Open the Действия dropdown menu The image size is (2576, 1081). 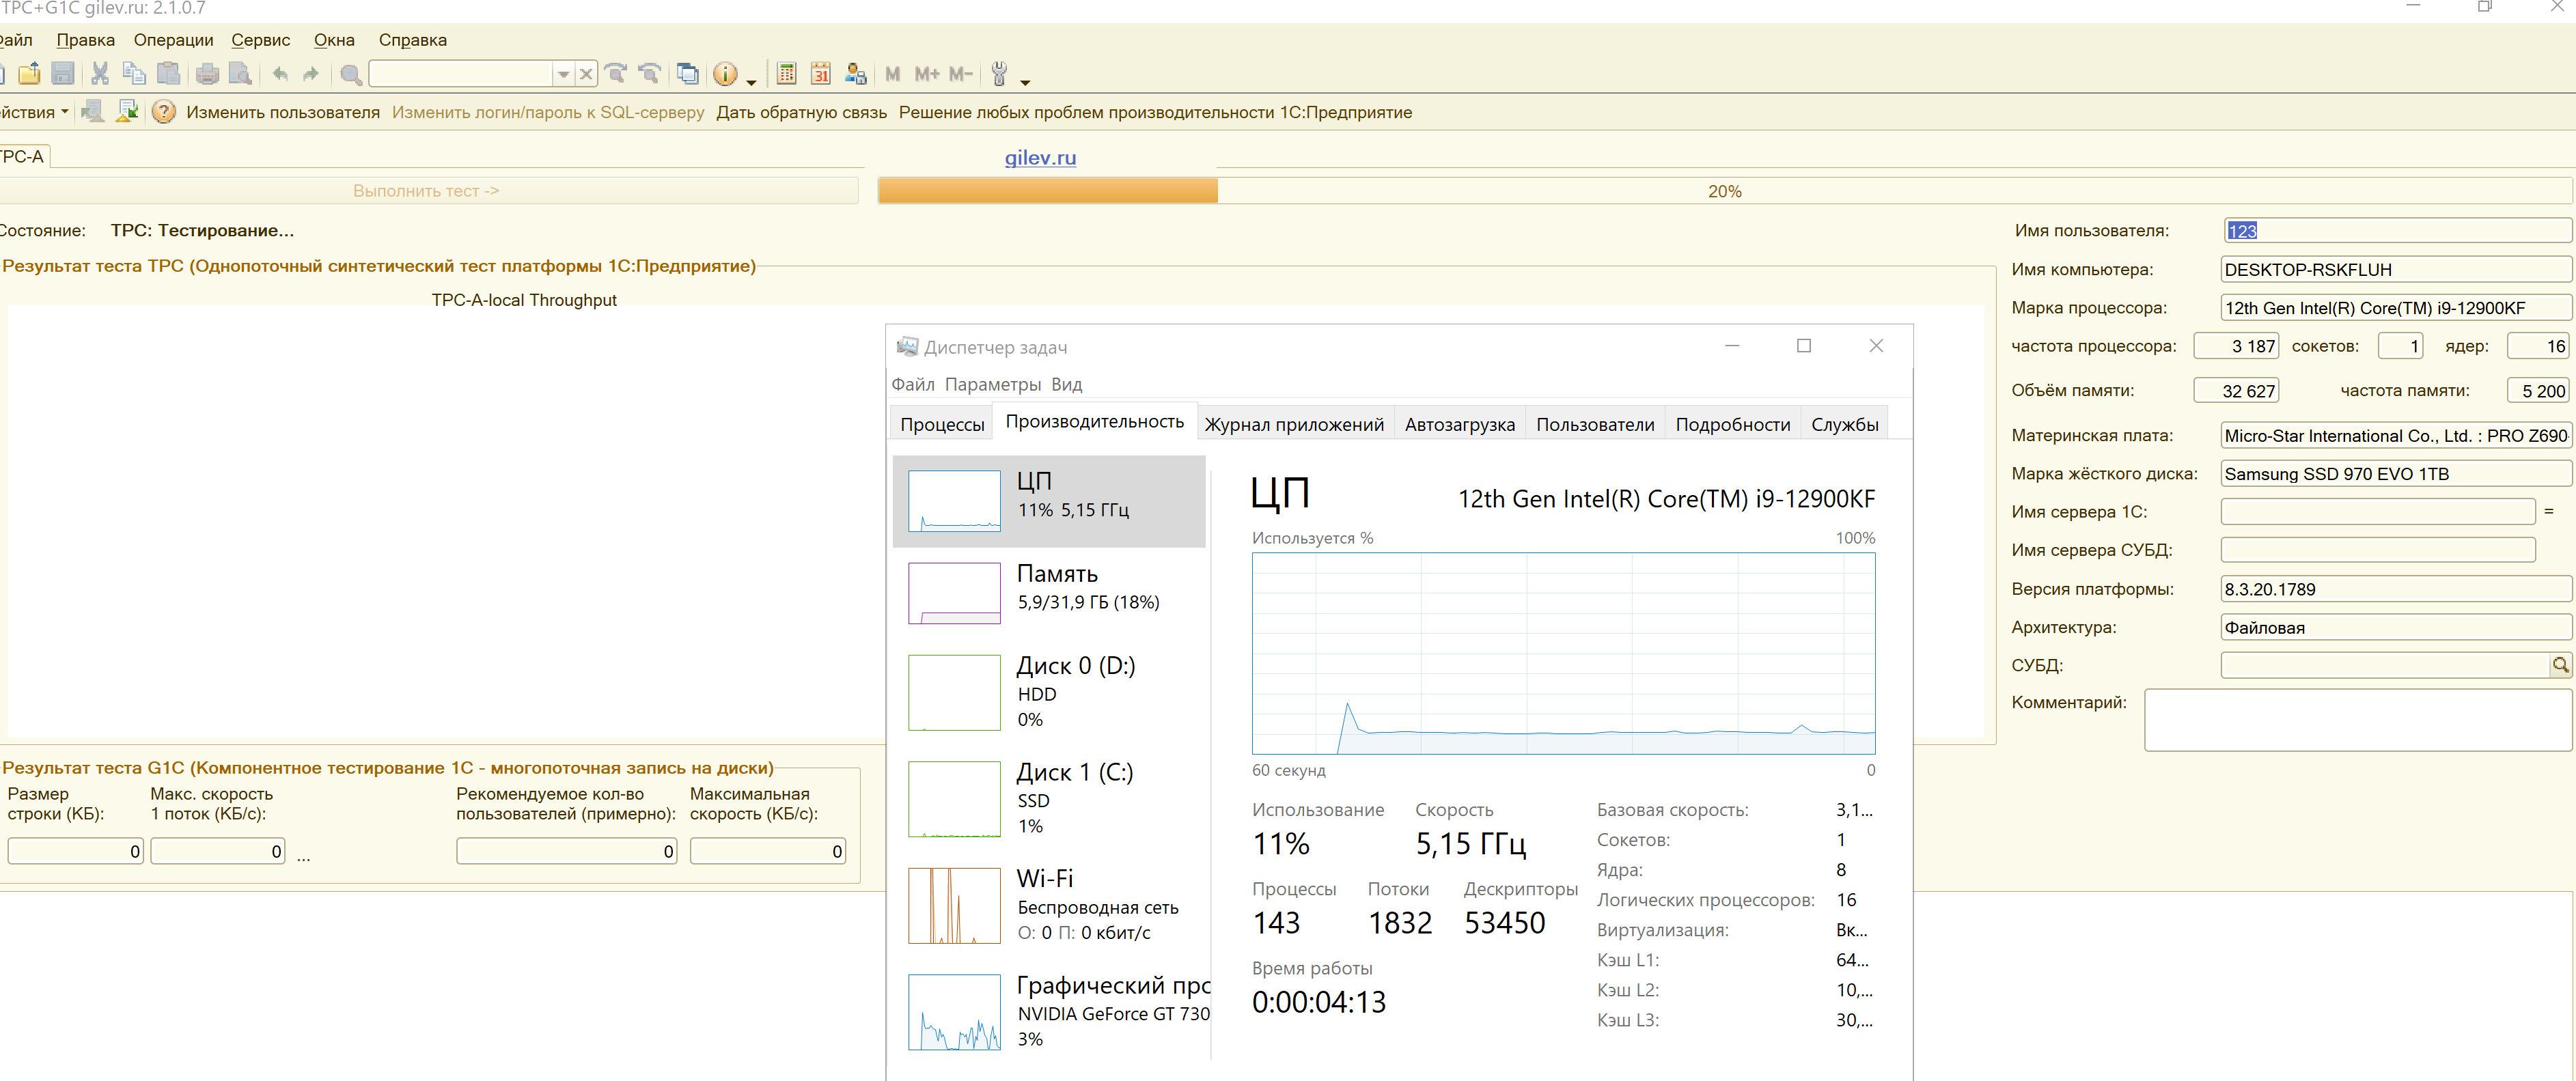[x=34, y=112]
